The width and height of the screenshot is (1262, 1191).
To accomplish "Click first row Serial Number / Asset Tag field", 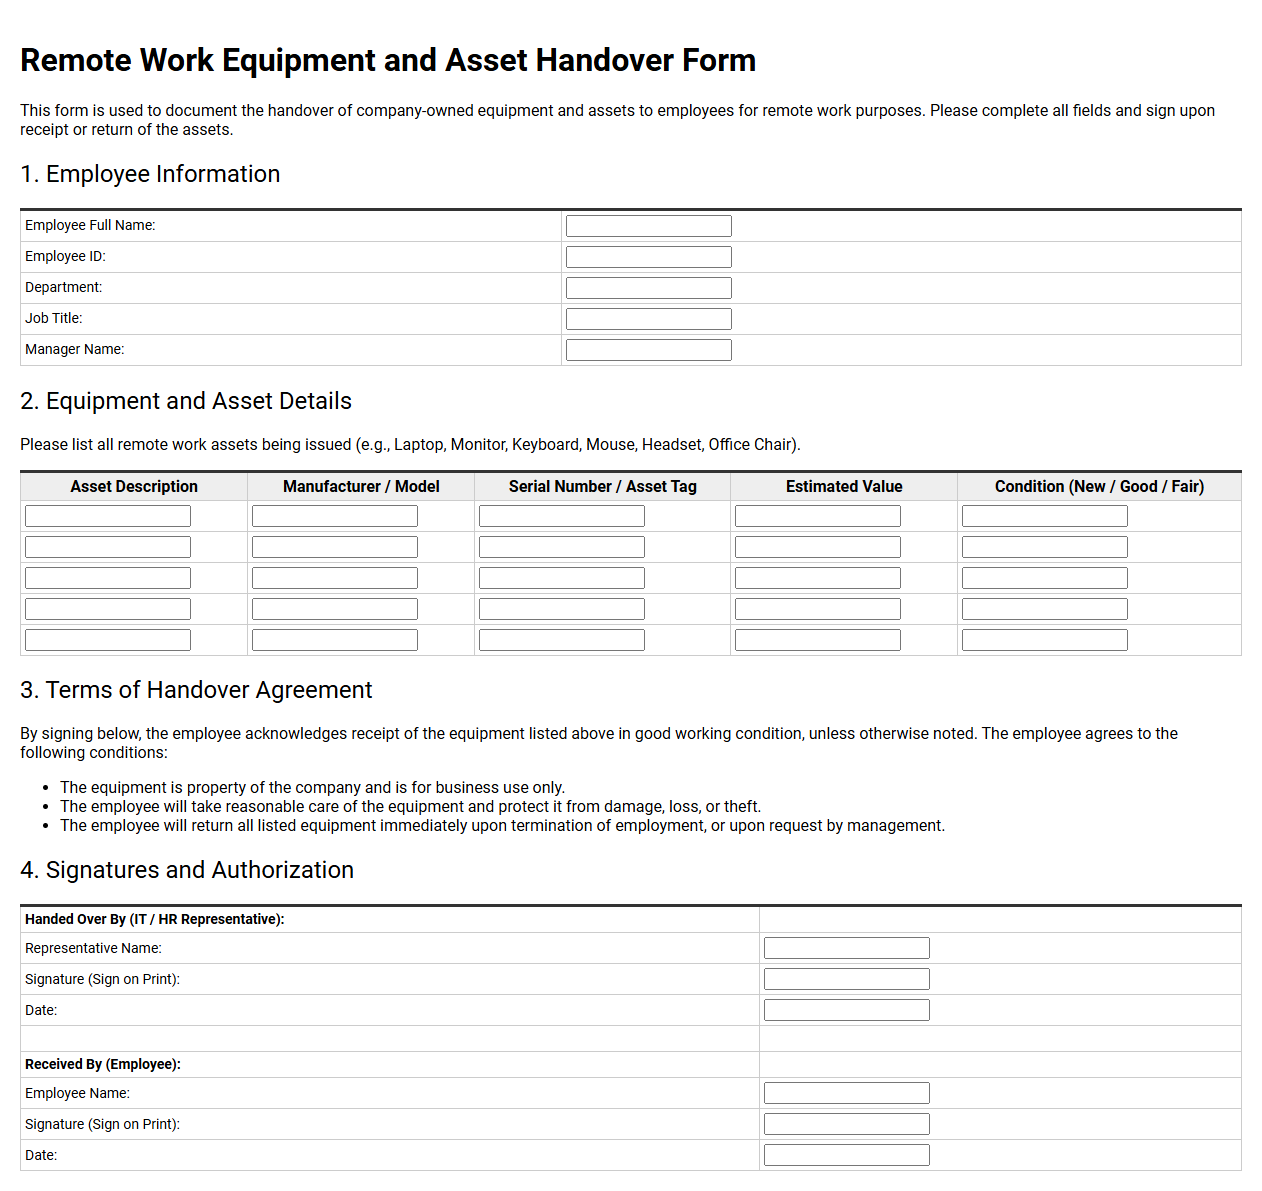I will 562,516.
